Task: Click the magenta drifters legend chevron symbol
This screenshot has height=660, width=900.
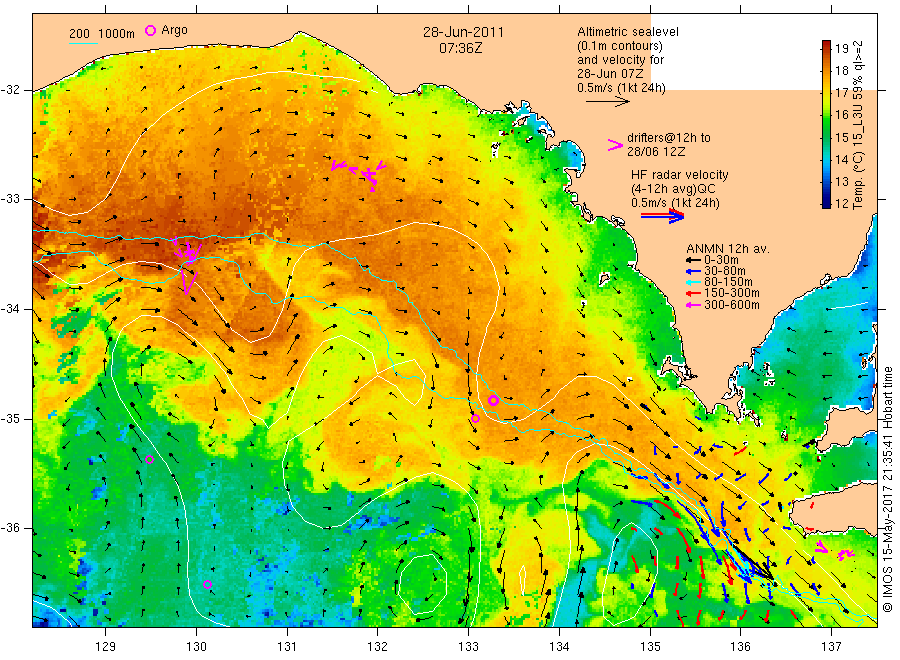Action: tap(615, 145)
